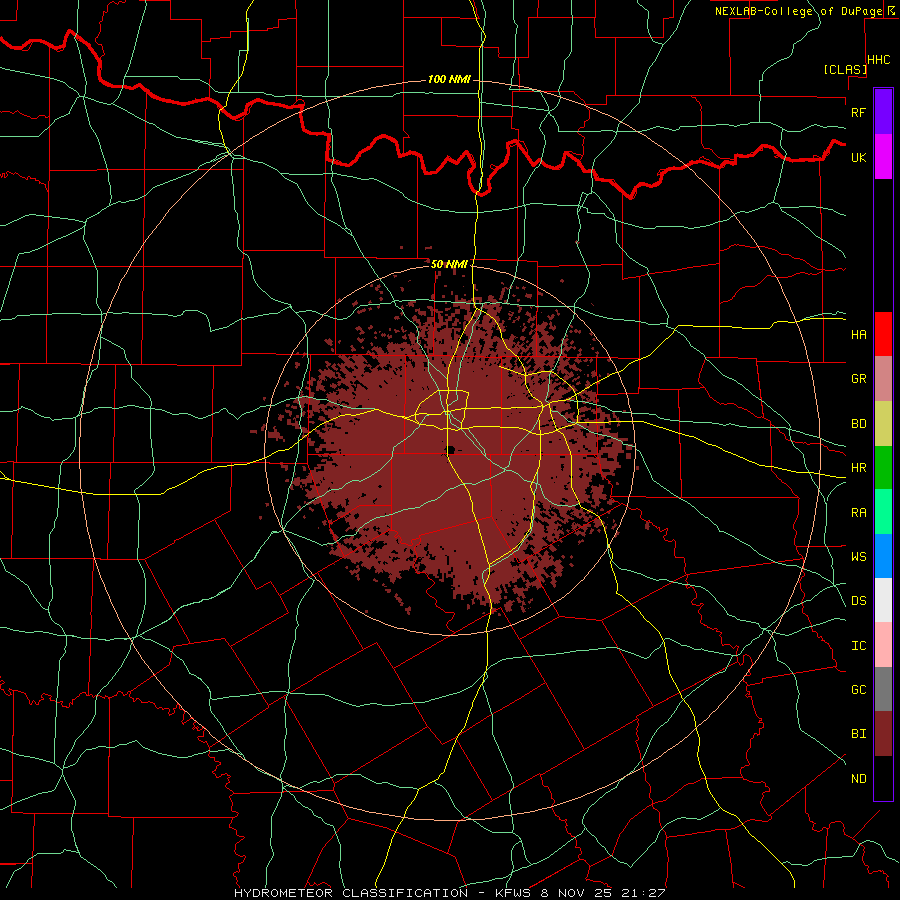Click the BI legend label
Viewport: 900px width, 900px height.
[x=858, y=734]
